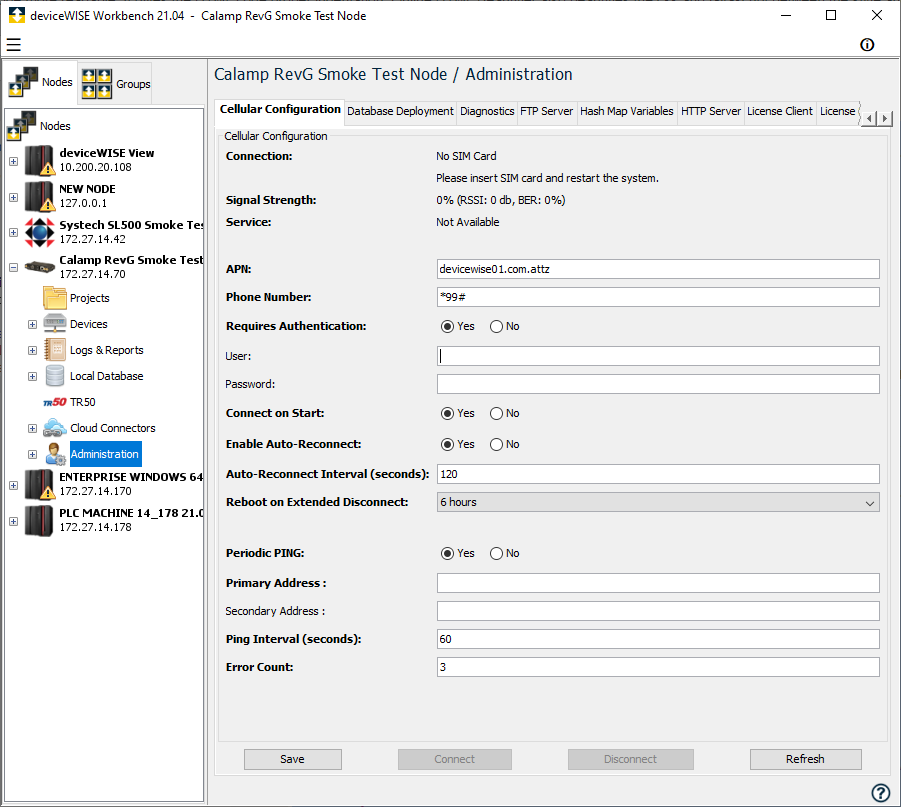Click the Phone Number field
This screenshot has width=901, height=807.
658,297
